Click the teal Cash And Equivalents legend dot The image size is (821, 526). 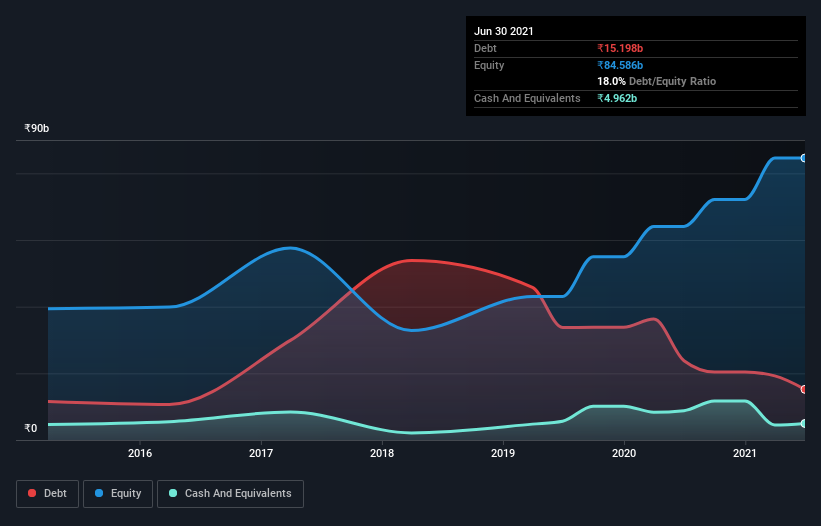(x=173, y=493)
